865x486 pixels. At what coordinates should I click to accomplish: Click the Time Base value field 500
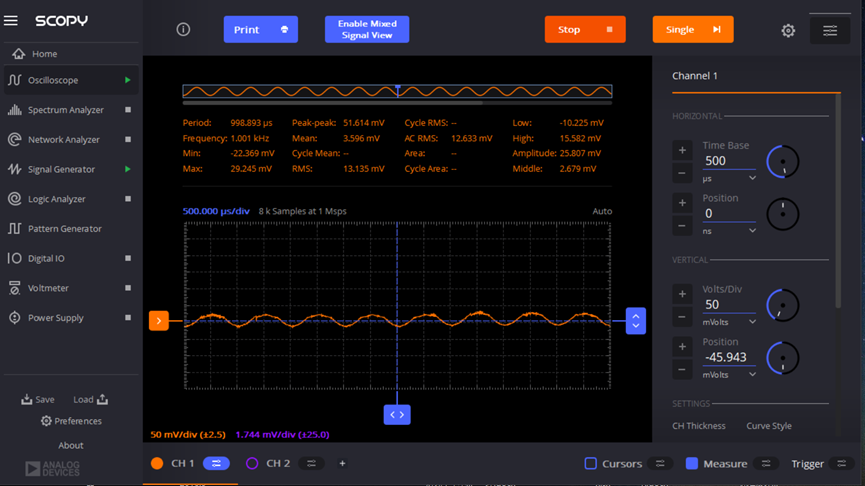pyautogui.click(x=729, y=161)
